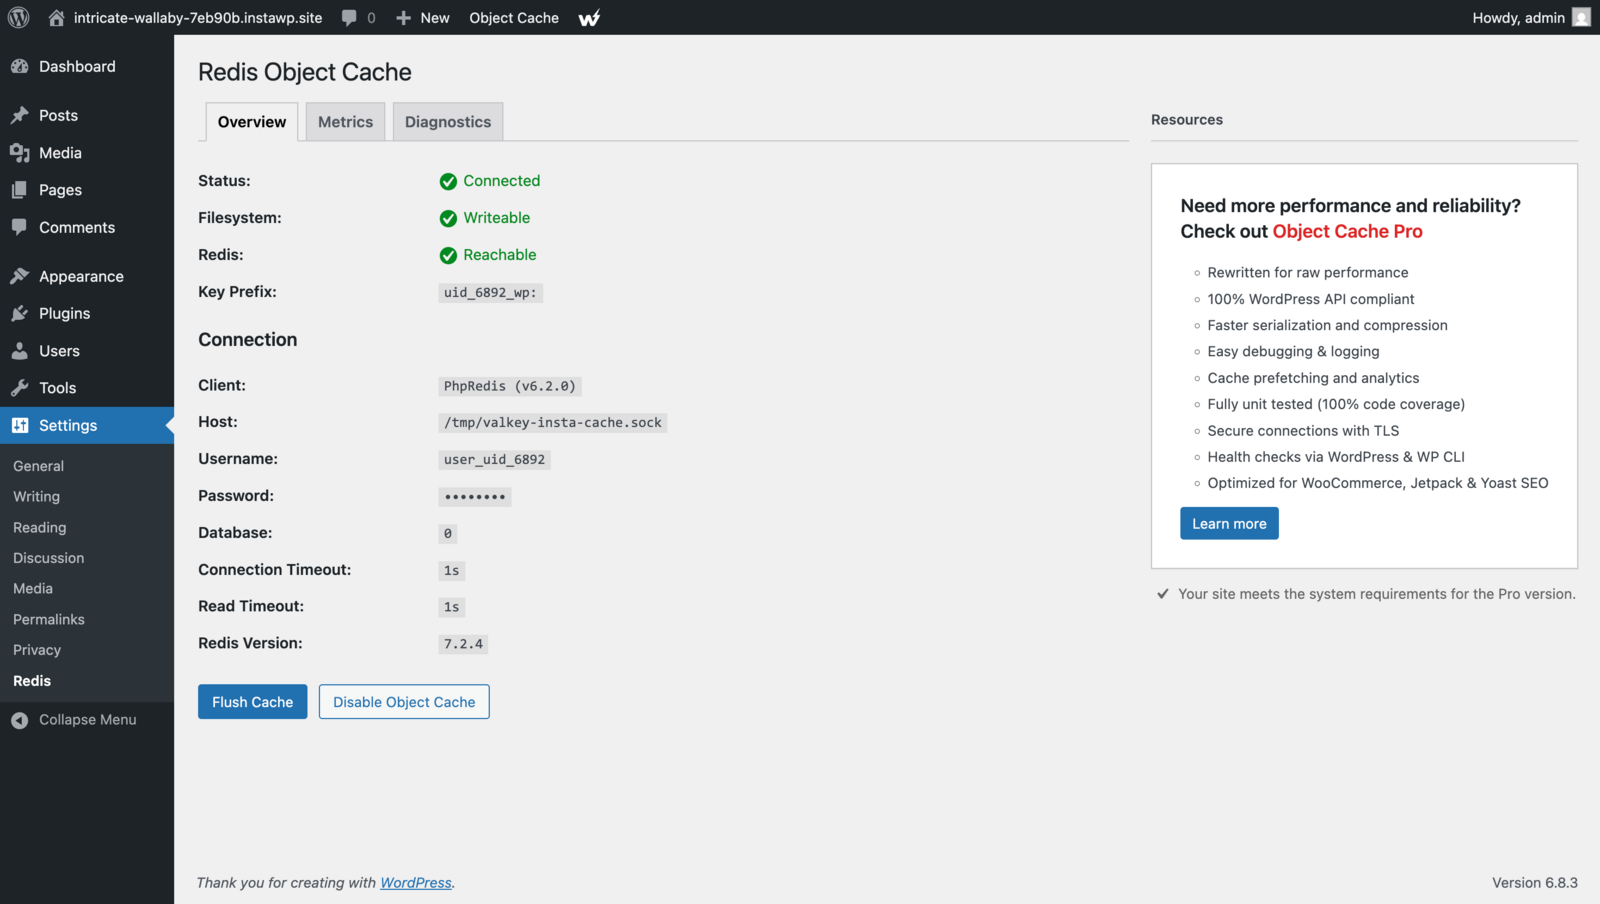Click the Comments speech bubble sidebar icon
Viewport: 1600px width, 904px height.
coord(20,227)
